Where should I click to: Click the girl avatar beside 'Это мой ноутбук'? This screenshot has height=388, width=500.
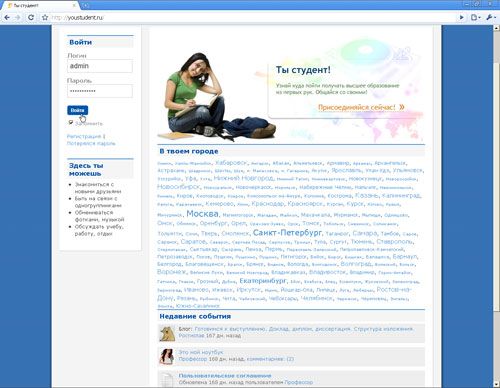167,357
